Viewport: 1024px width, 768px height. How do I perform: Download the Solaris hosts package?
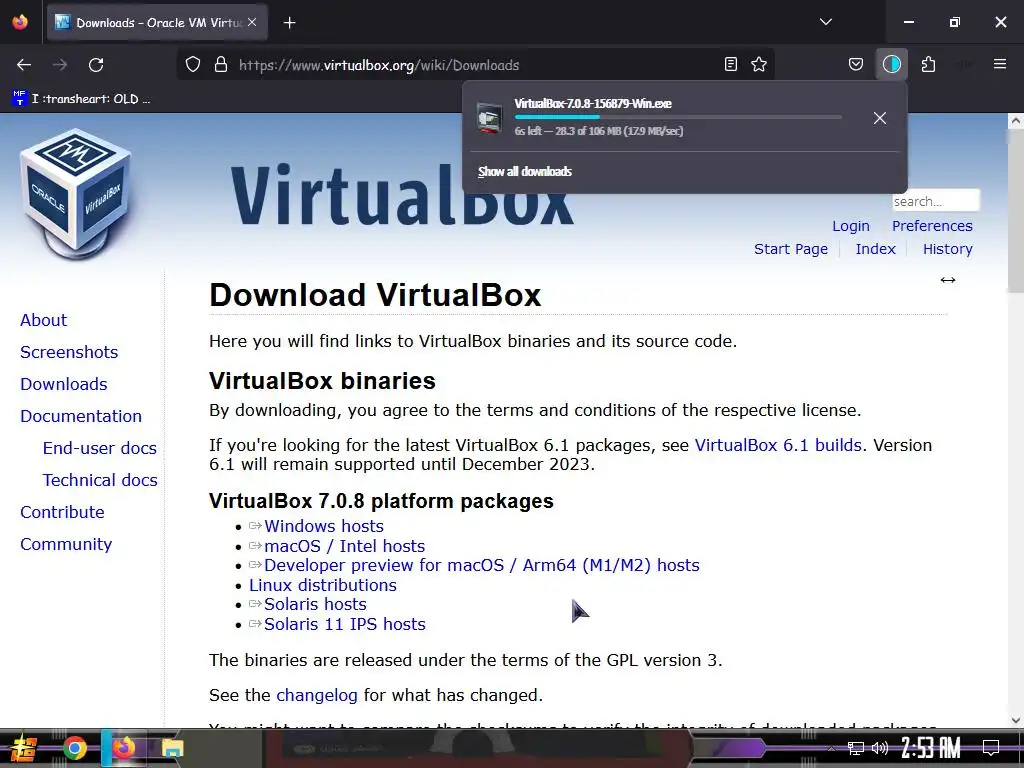(315, 605)
